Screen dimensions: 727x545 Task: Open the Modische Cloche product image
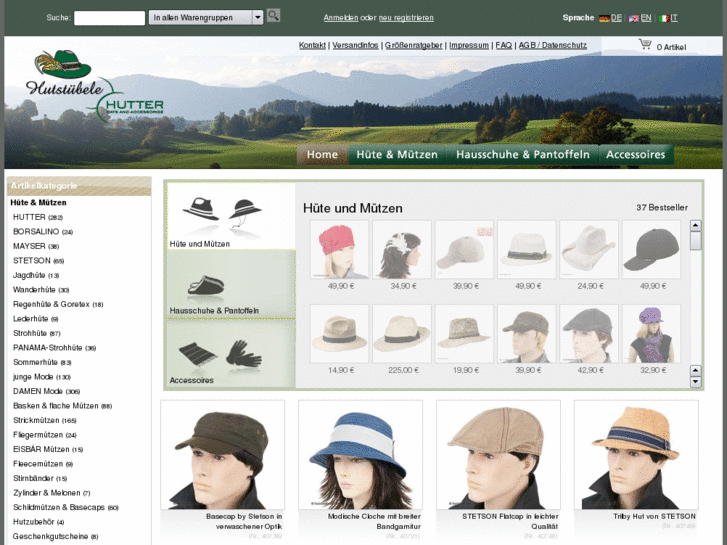(360, 455)
